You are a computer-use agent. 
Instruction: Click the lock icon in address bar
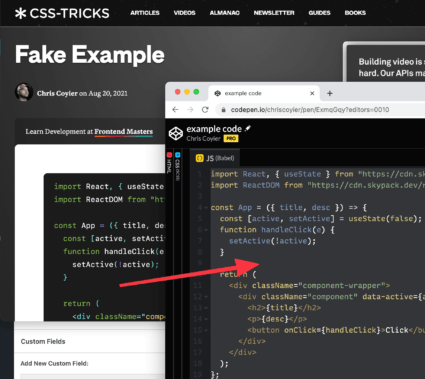224,110
